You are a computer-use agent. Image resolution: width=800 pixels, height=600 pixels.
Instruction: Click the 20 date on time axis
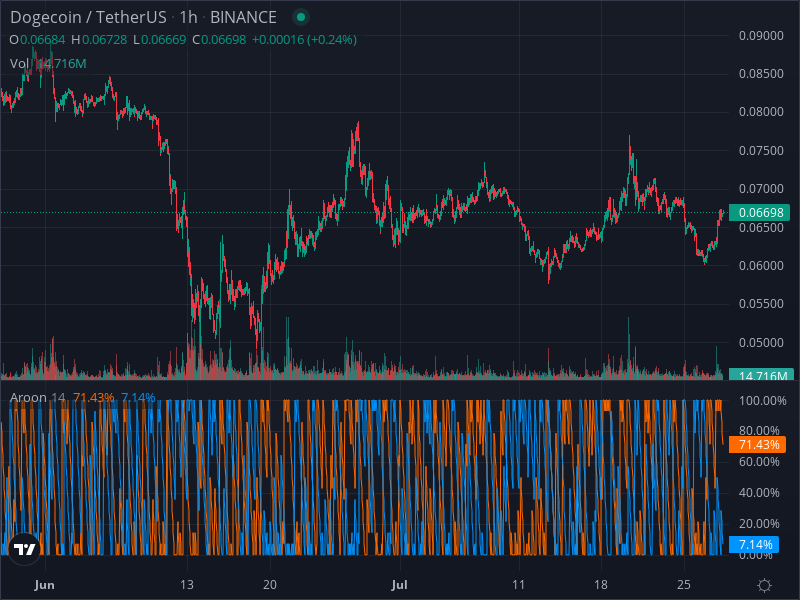[269, 585]
